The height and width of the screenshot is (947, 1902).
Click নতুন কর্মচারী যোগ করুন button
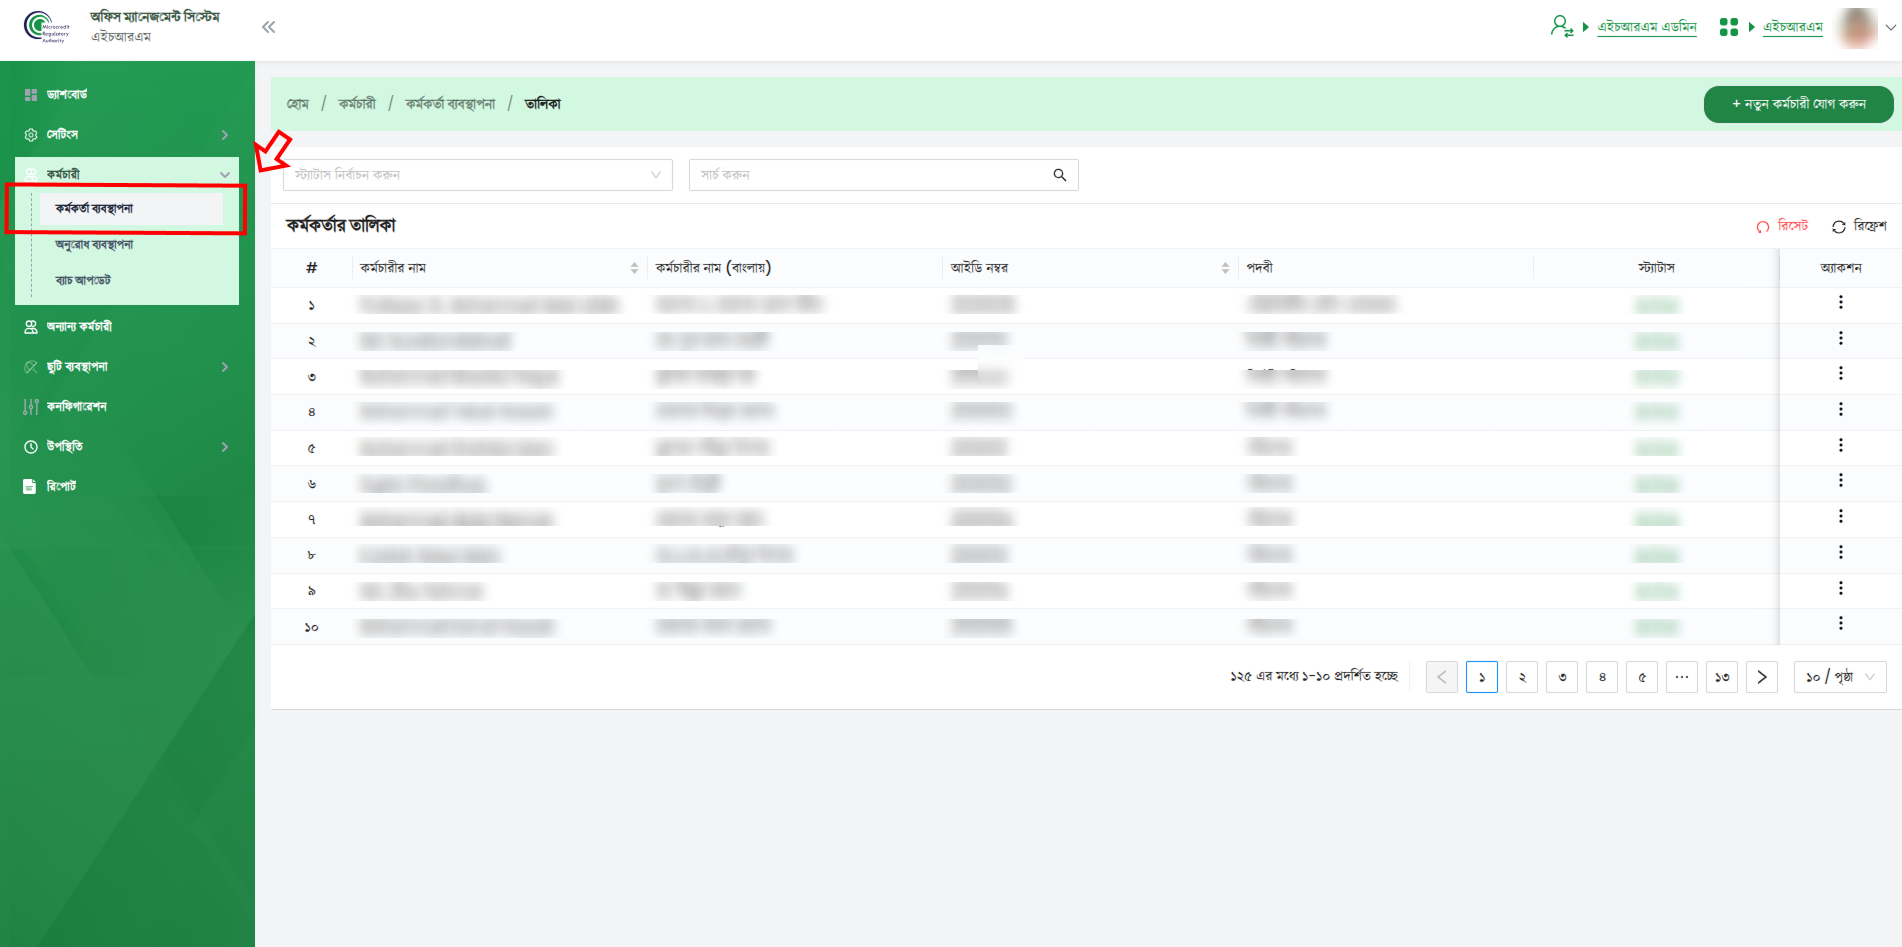coord(1798,104)
